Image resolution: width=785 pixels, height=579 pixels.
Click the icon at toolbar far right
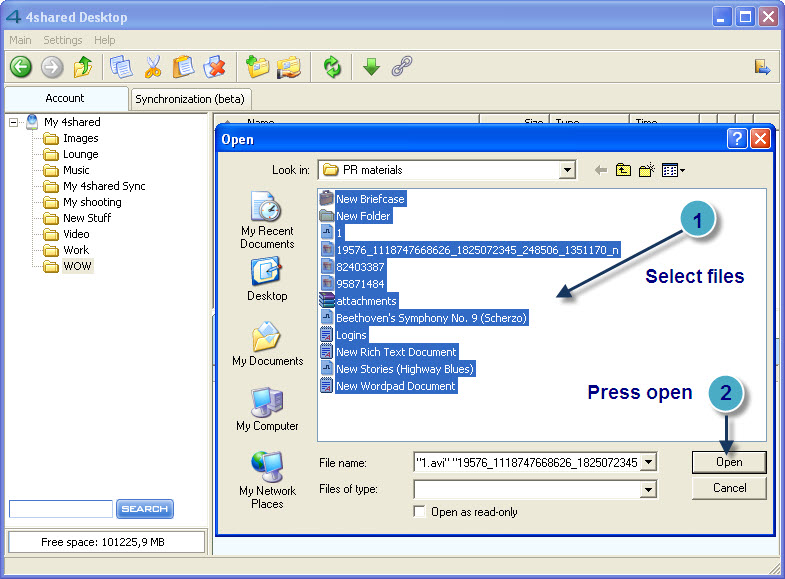[x=762, y=67]
